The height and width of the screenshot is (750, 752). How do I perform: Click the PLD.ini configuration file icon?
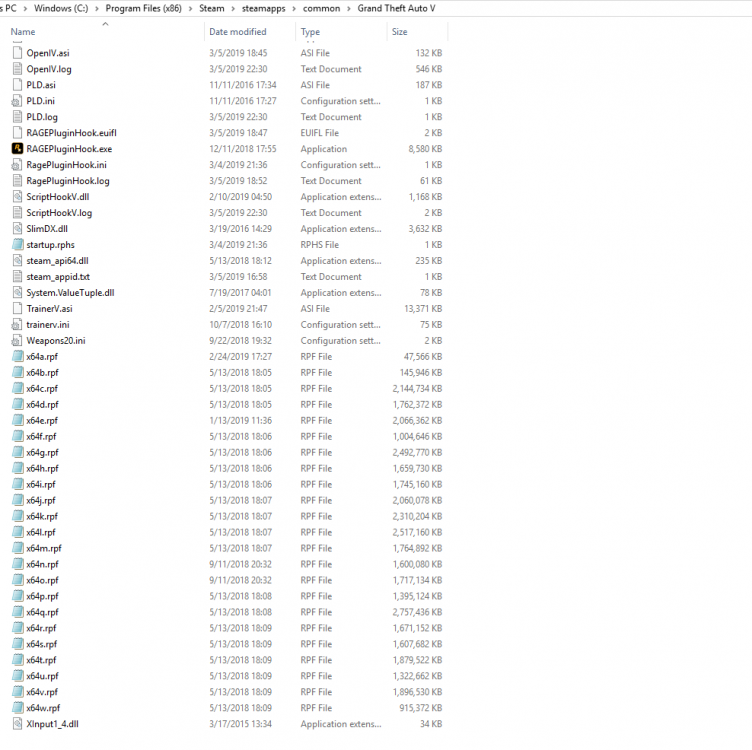pos(17,101)
